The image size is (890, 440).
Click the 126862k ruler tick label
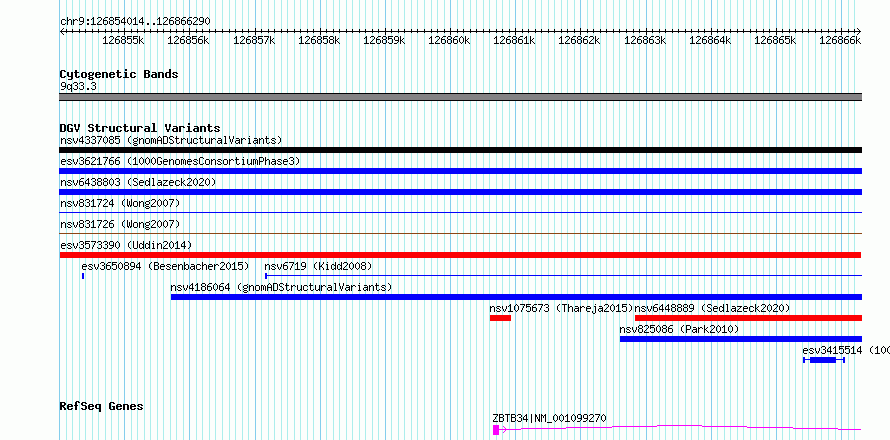pyautogui.click(x=580, y=40)
